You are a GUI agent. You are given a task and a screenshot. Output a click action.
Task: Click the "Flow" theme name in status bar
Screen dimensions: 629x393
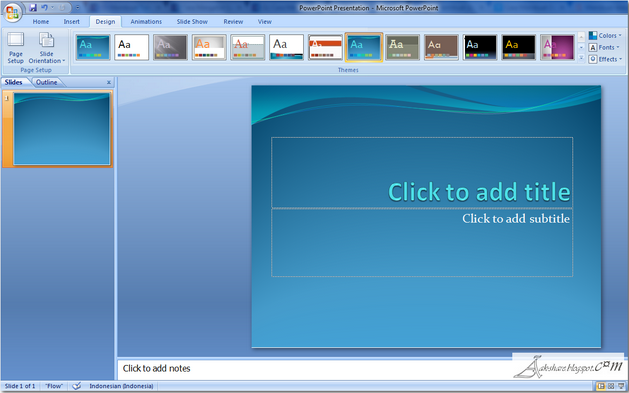54,386
